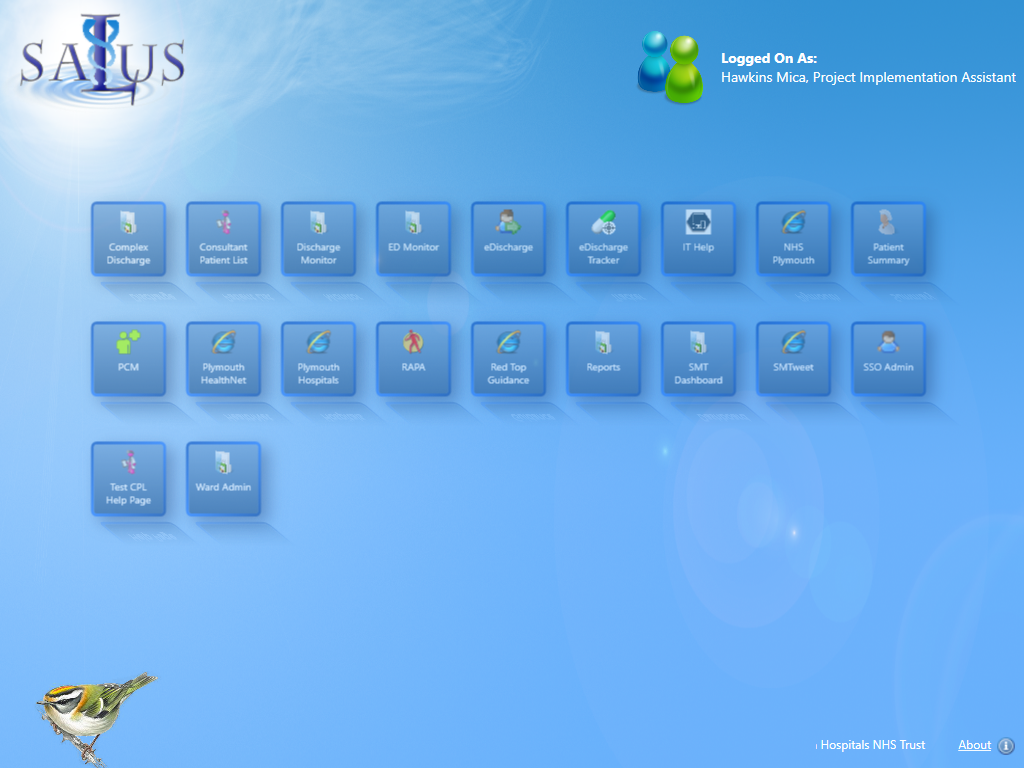
Task: Launch the RAPA tile
Action: tap(413, 359)
